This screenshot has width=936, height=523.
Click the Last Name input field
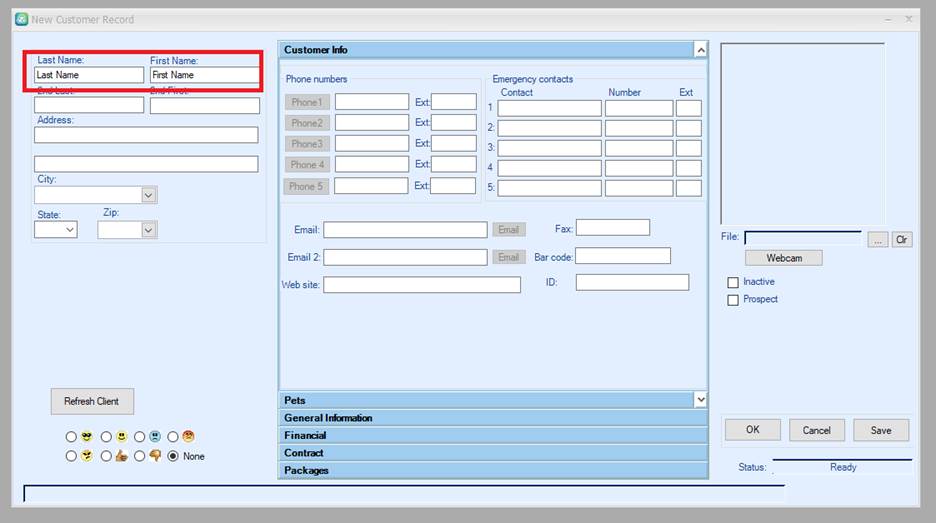coord(89,75)
